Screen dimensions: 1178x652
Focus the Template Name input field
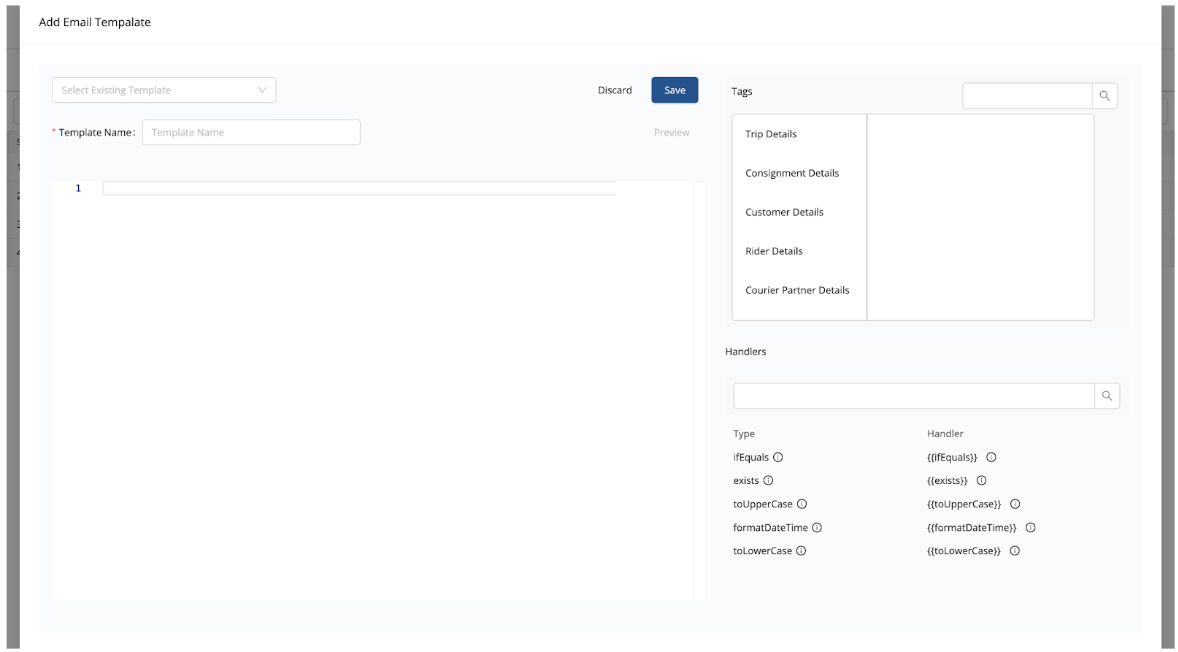pyautogui.click(x=251, y=132)
